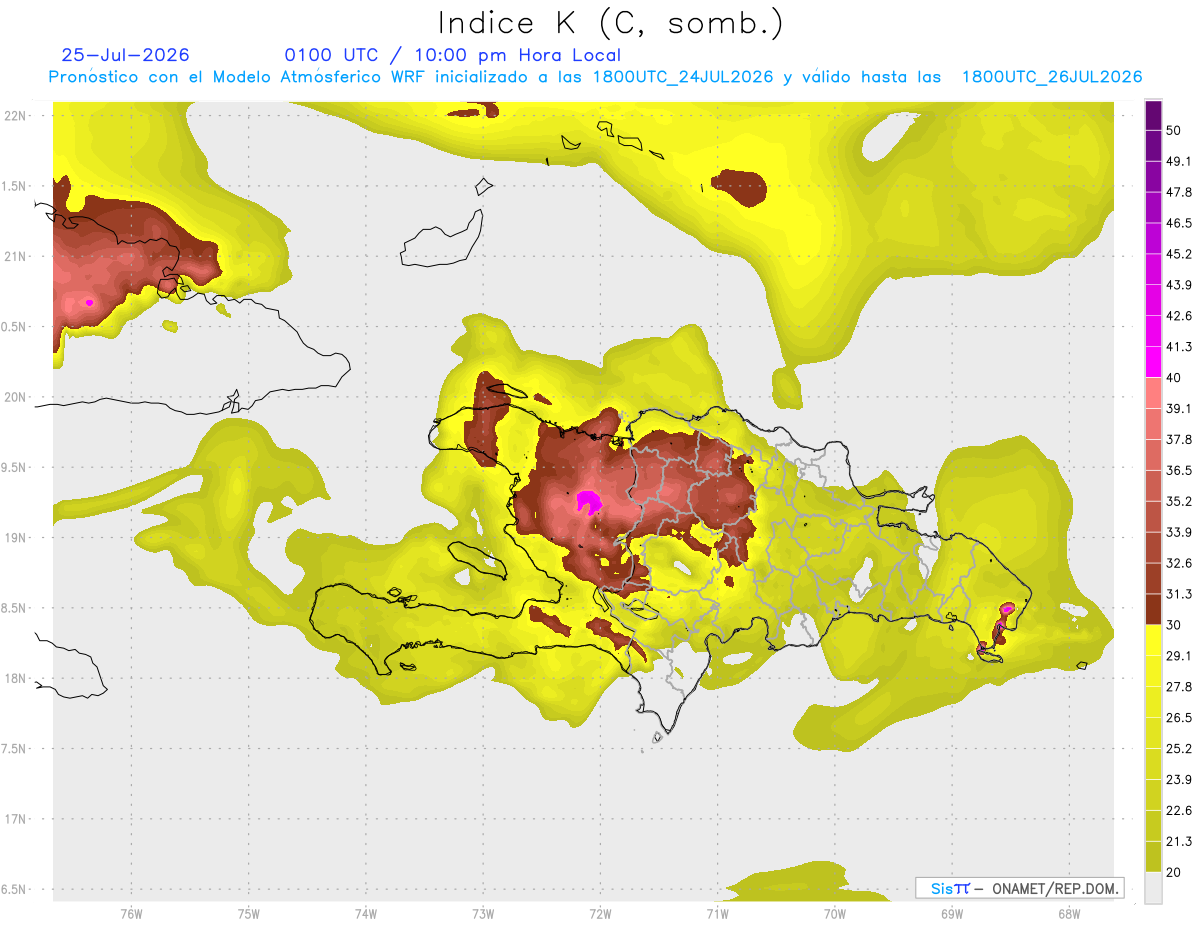Click the '20N' latitude label

pos(15,397)
